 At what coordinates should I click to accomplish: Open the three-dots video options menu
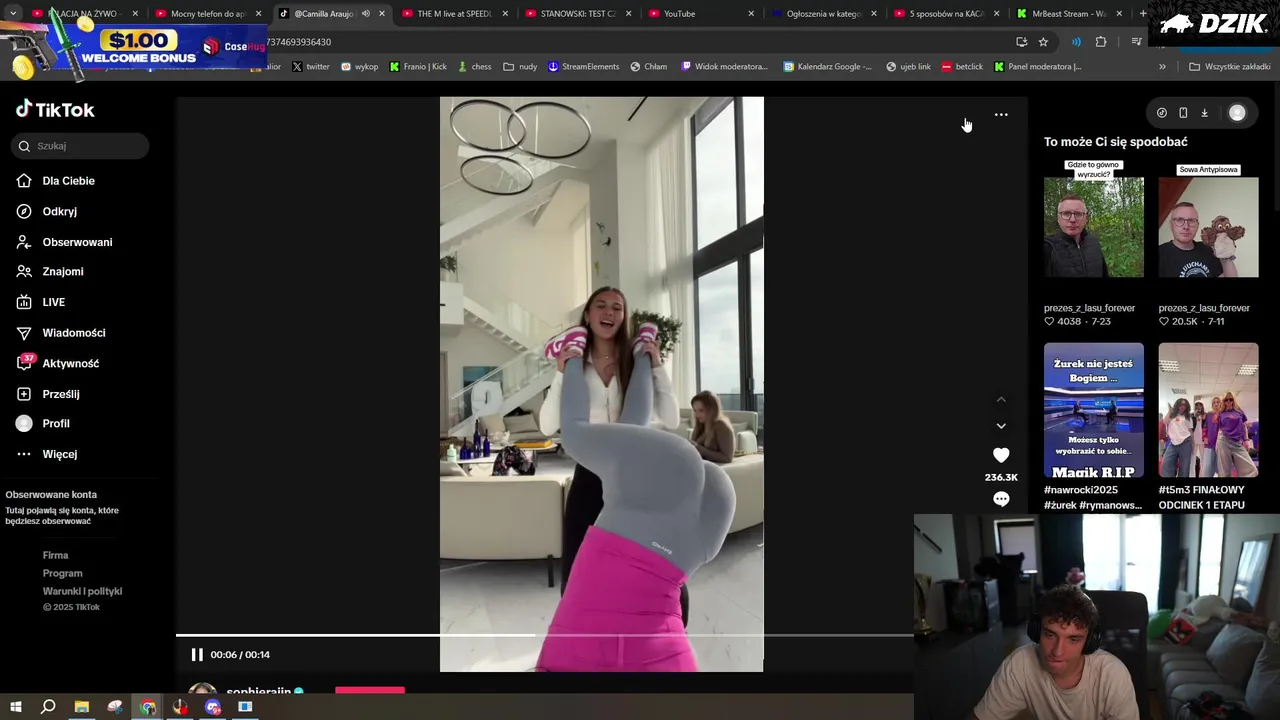coord(1001,115)
